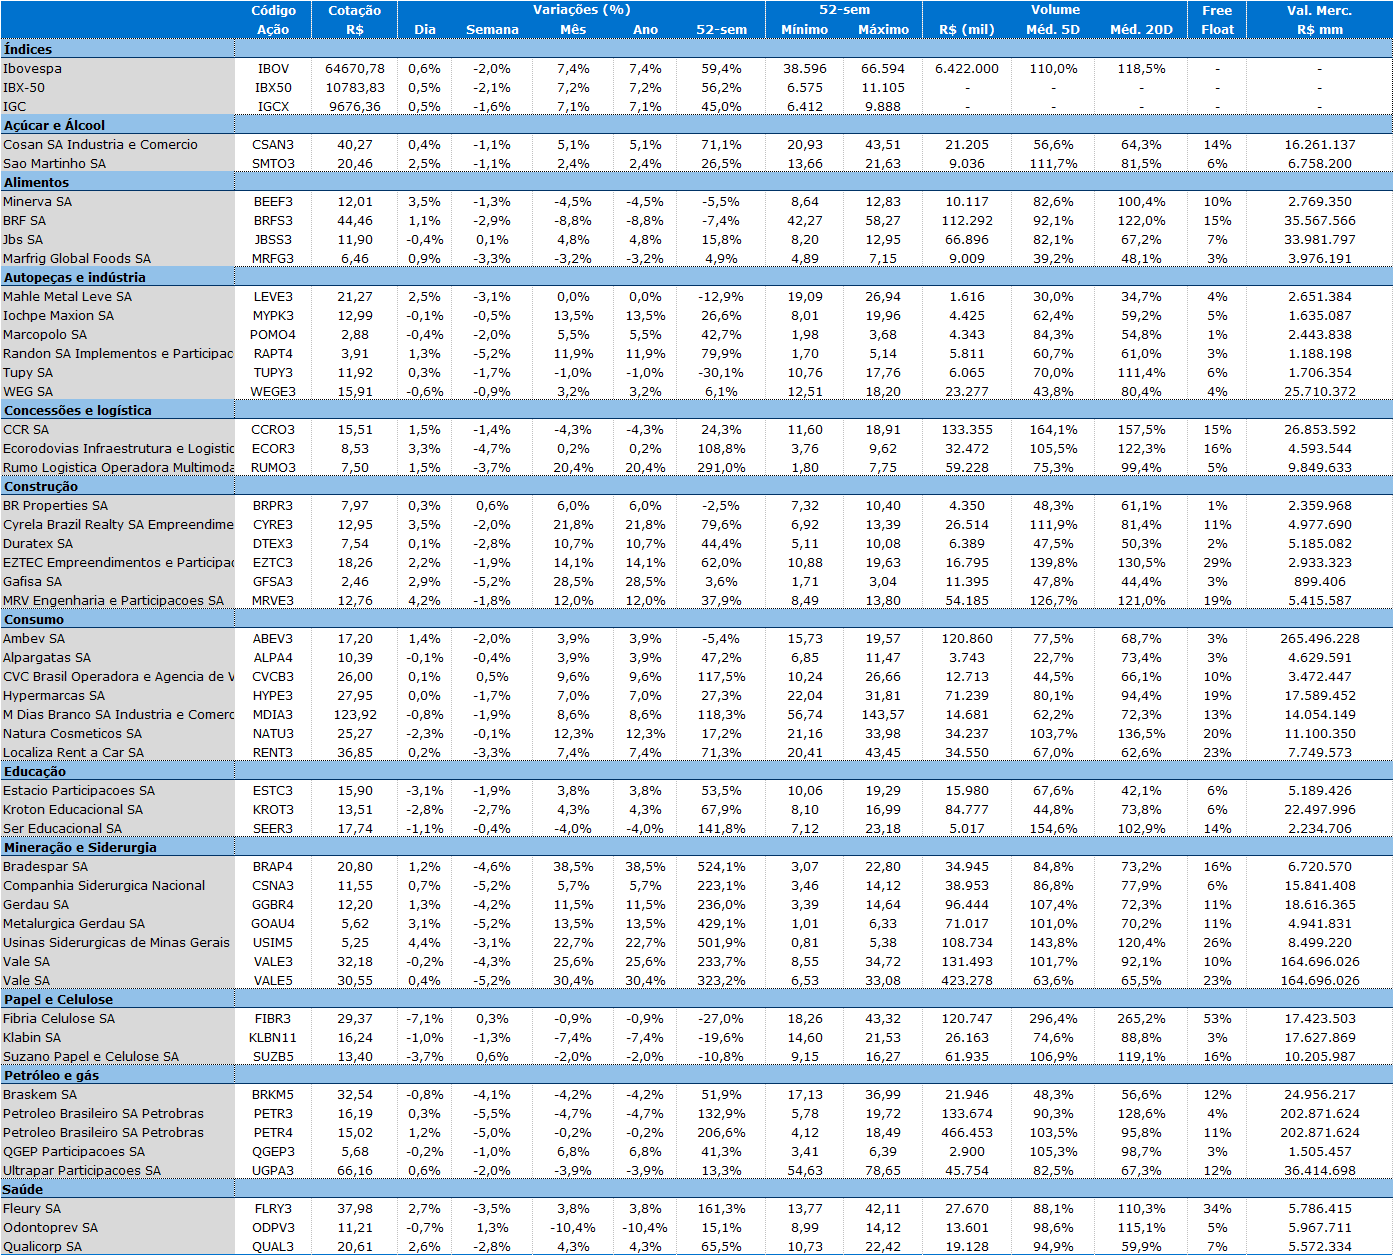This screenshot has width=1393, height=1255.
Task: Select Iochpe Maxion SA name cell
Action: click(x=117, y=316)
